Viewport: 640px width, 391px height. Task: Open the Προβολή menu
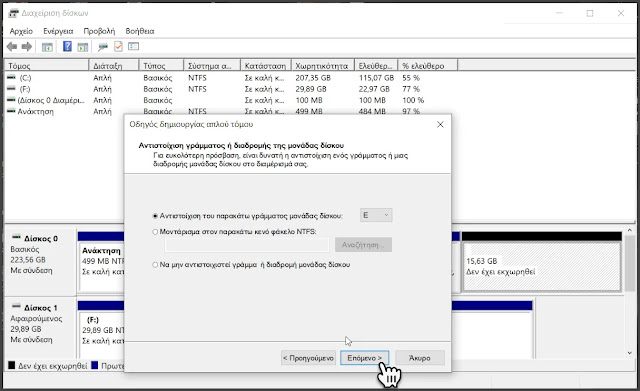coord(99,31)
